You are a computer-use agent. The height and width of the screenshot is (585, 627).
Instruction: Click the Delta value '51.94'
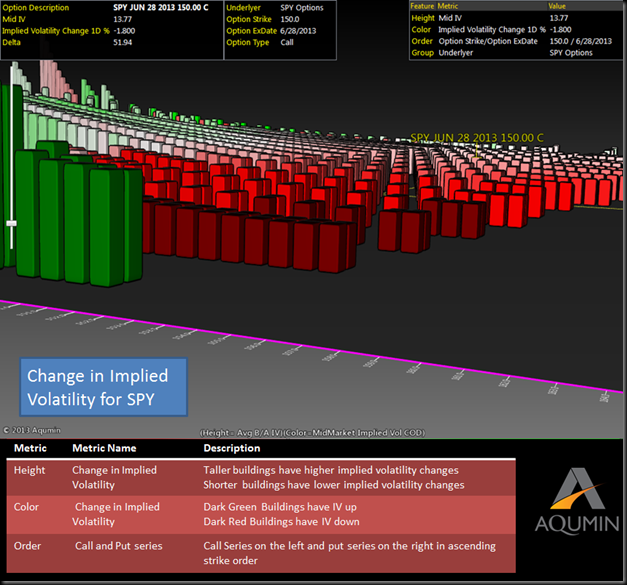click(123, 42)
